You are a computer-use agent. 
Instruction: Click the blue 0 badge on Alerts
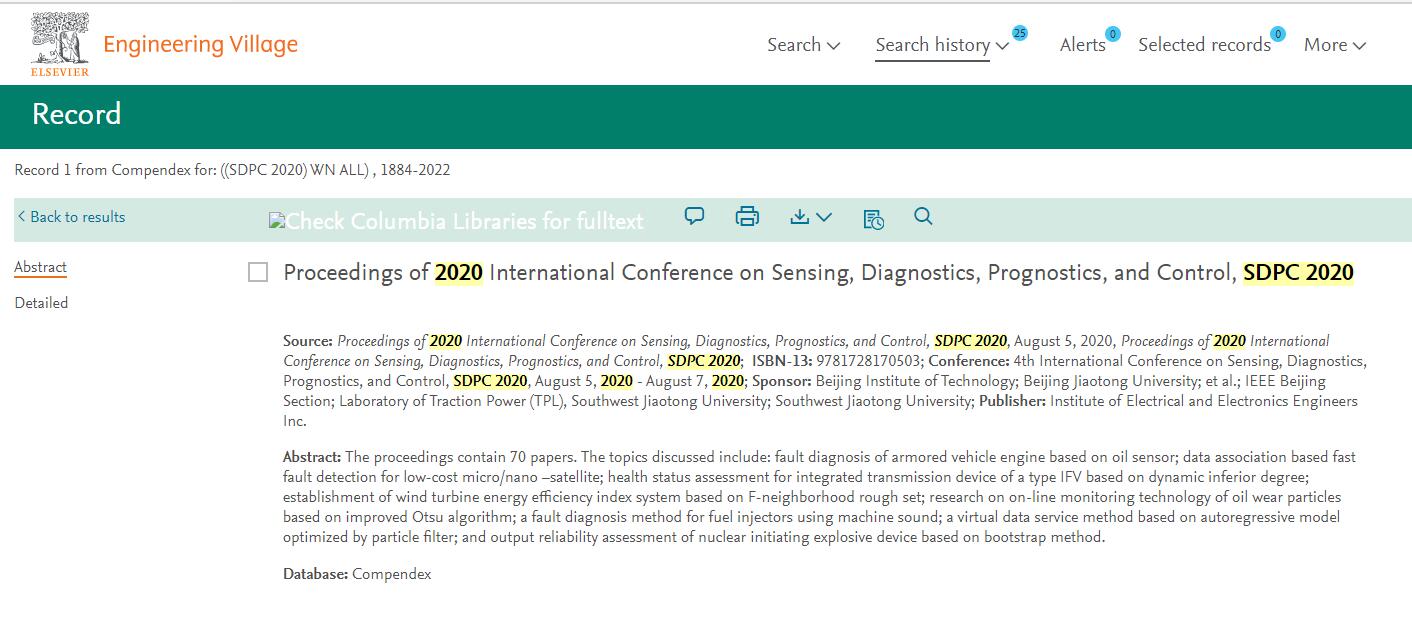point(1111,31)
